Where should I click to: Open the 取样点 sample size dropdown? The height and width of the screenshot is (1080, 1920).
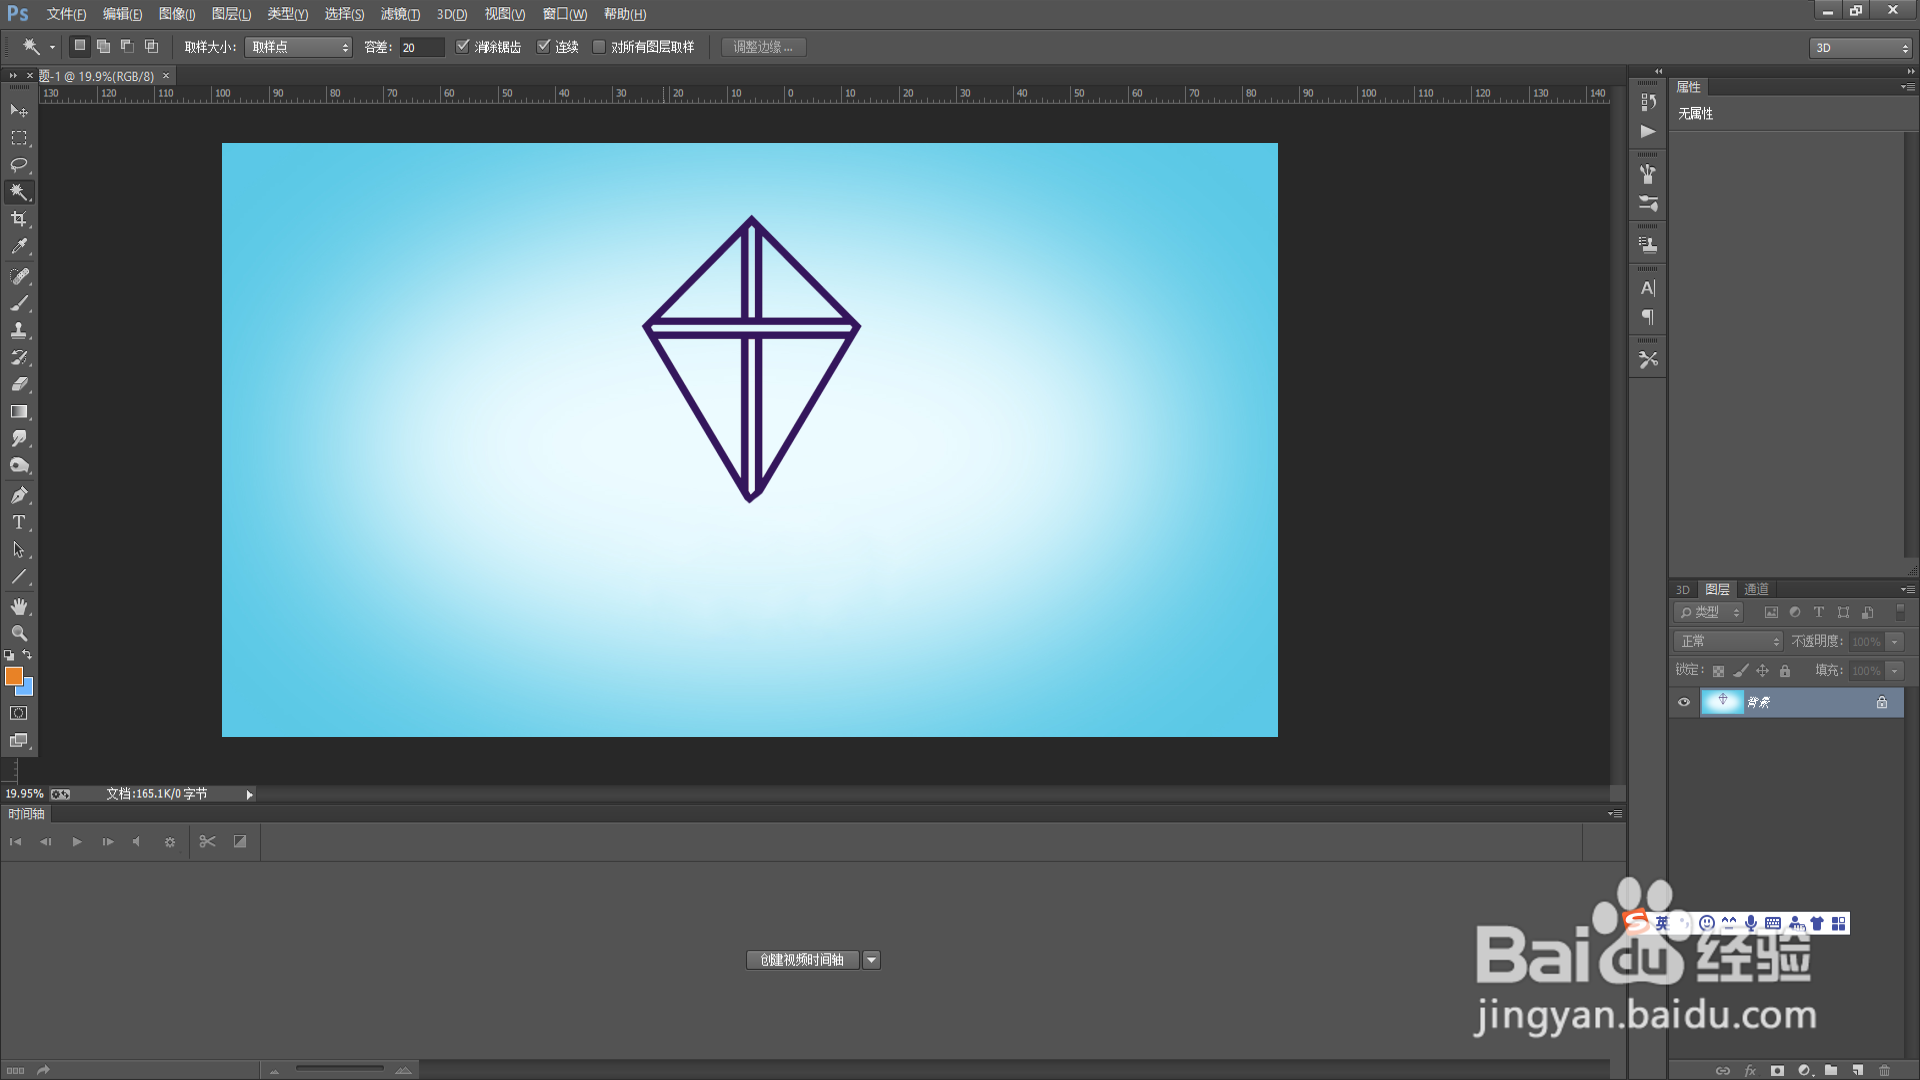(298, 47)
